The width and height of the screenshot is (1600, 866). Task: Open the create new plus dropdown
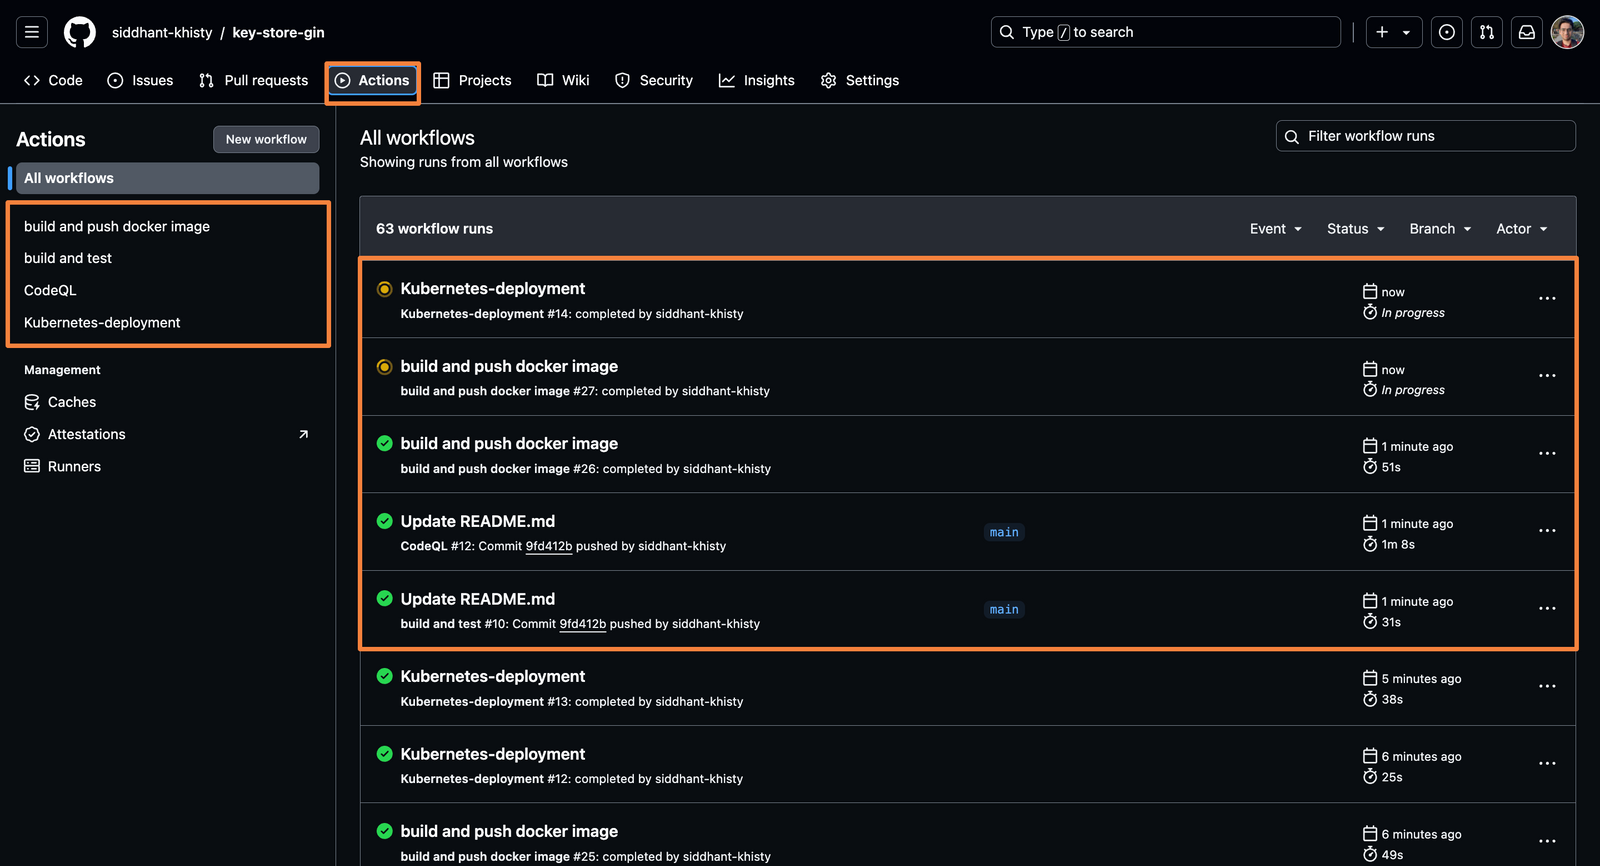pyautogui.click(x=1393, y=32)
